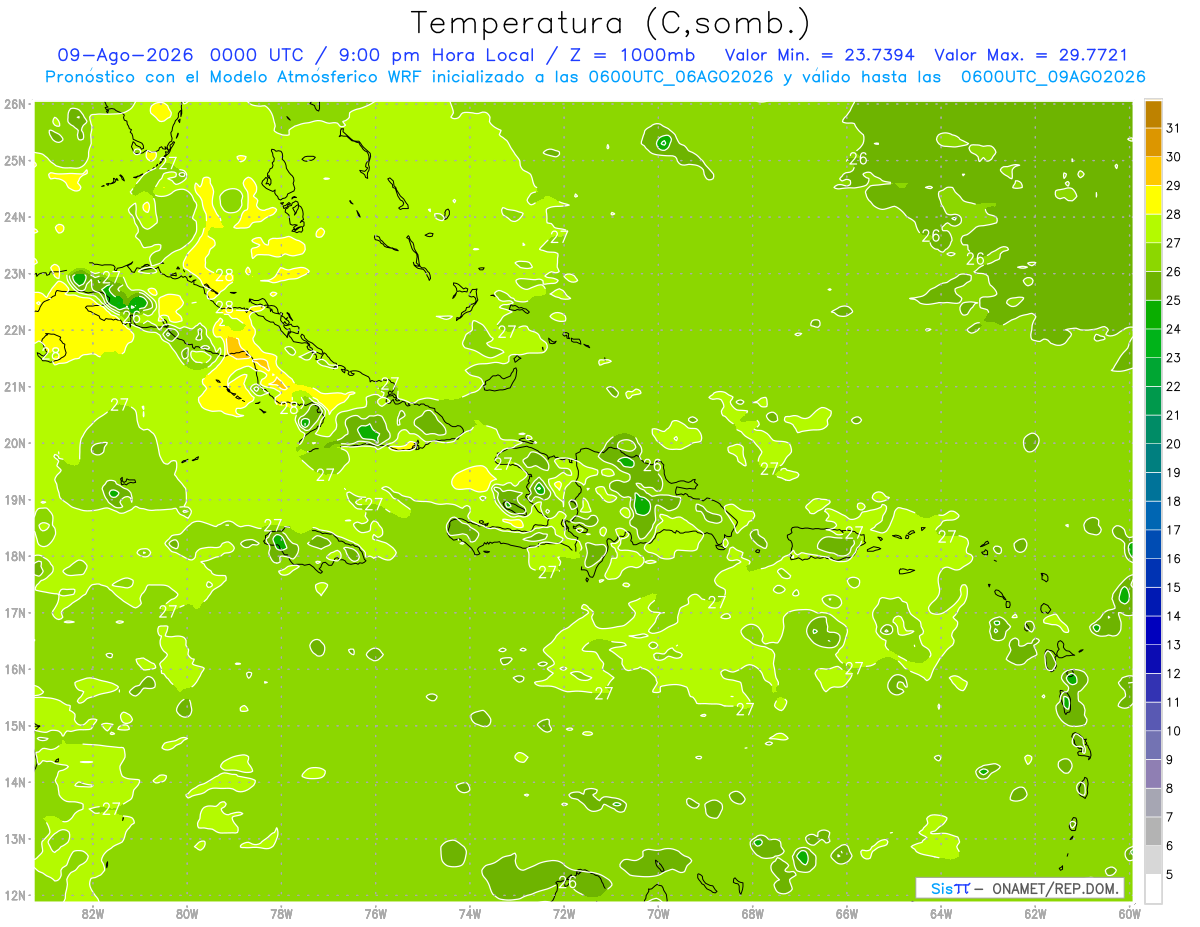Click the teal legend band between 19 and 20
Screen dimensions: 1200x927
(1153, 458)
